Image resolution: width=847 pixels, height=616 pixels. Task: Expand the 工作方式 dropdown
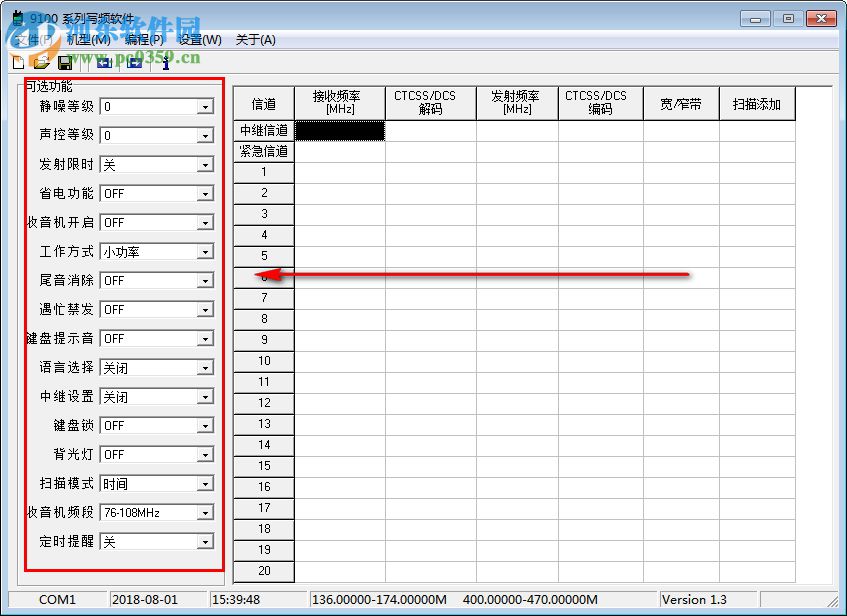tap(205, 252)
